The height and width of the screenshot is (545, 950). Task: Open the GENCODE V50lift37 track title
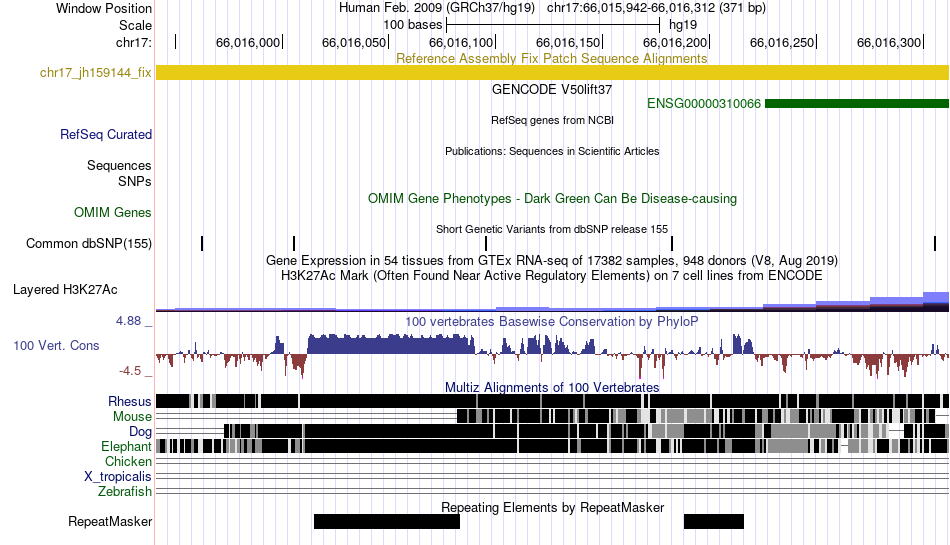click(552, 89)
